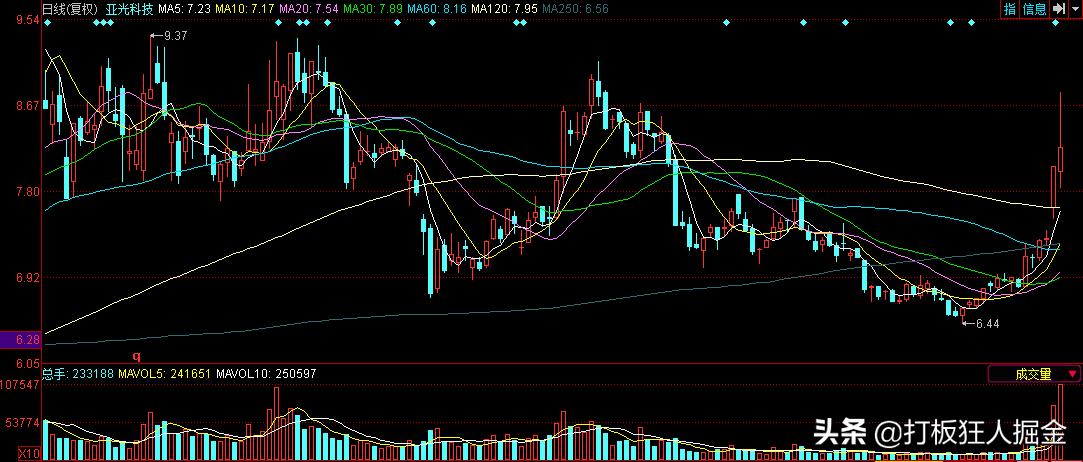Open the 信息 info button
The width and height of the screenshot is (1083, 462).
1034,9
